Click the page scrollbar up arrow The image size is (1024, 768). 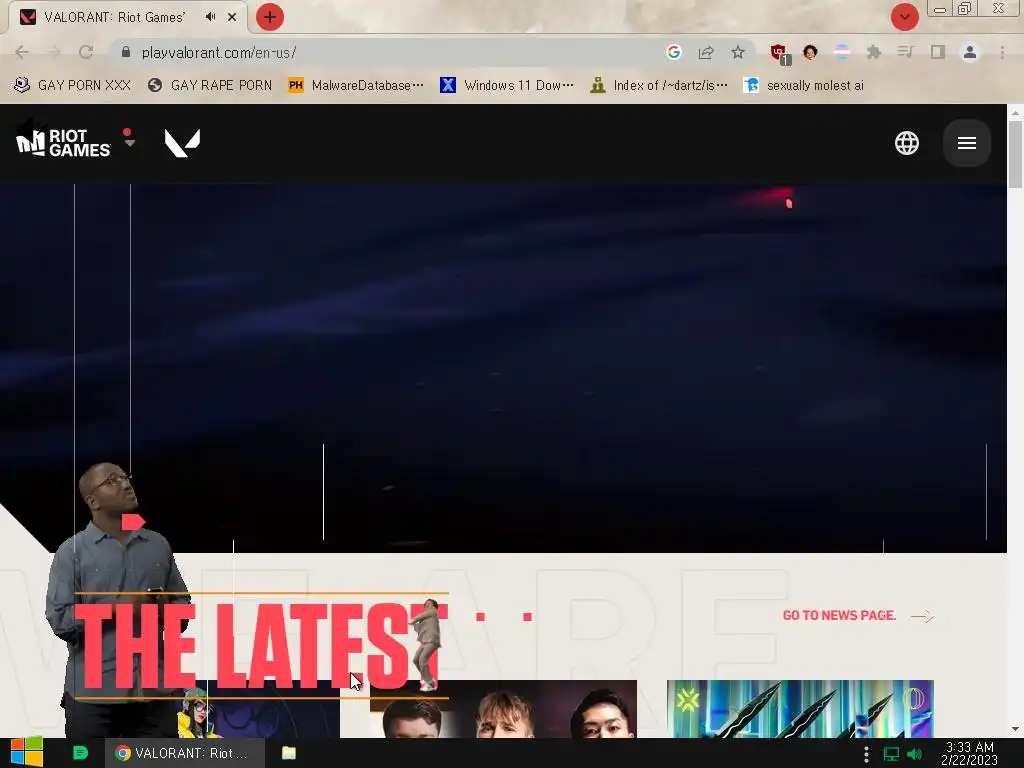pyautogui.click(x=1016, y=112)
